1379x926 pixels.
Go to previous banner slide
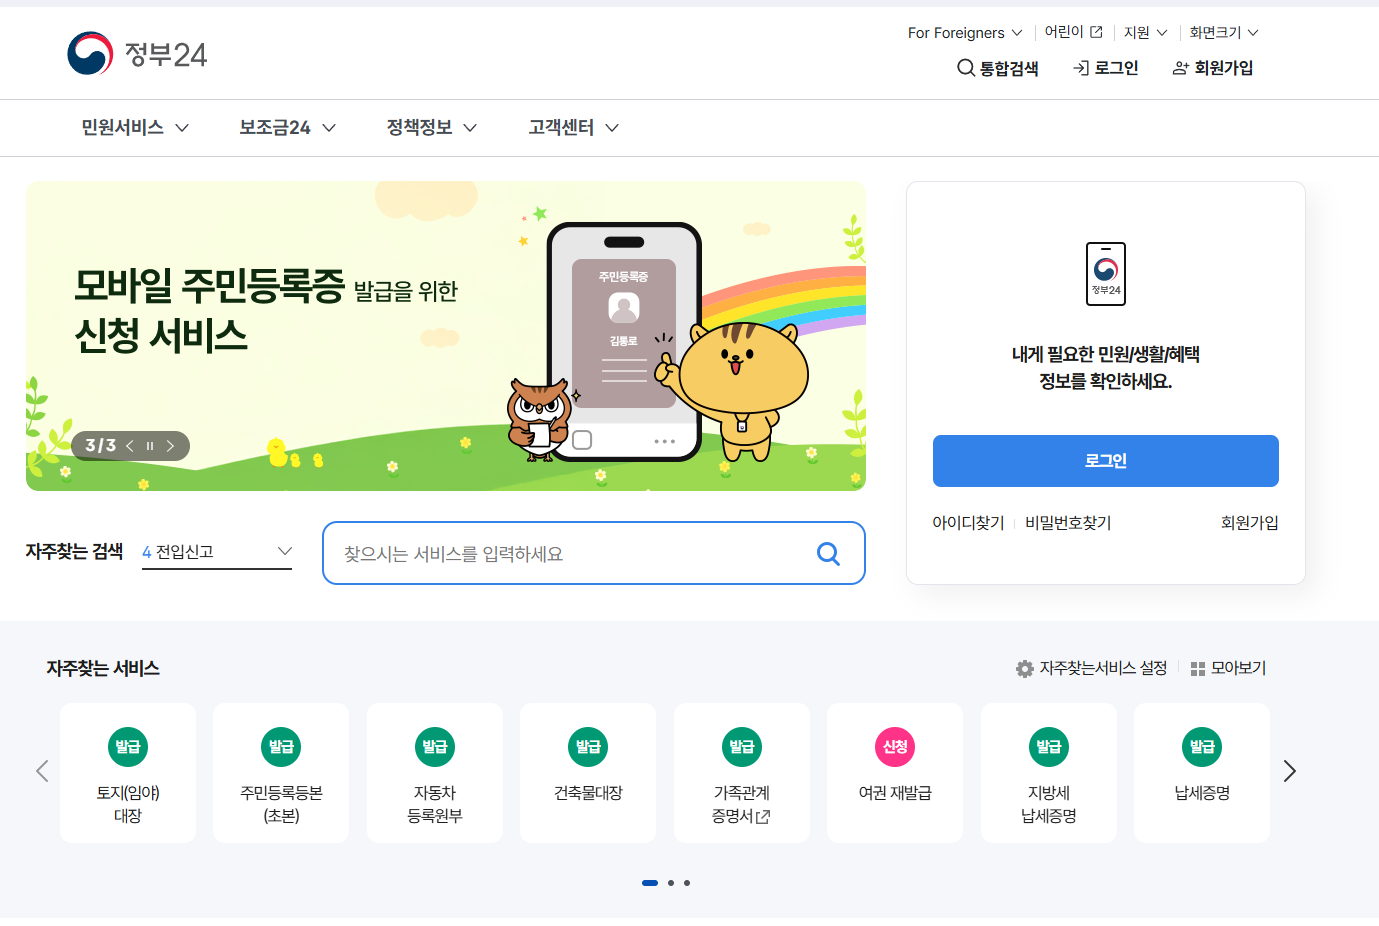[x=130, y=446]
